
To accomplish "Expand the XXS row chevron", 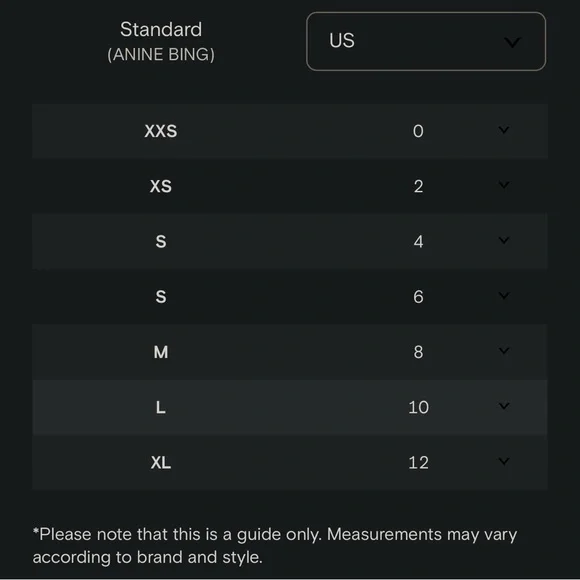I will (x=503, y=130).
